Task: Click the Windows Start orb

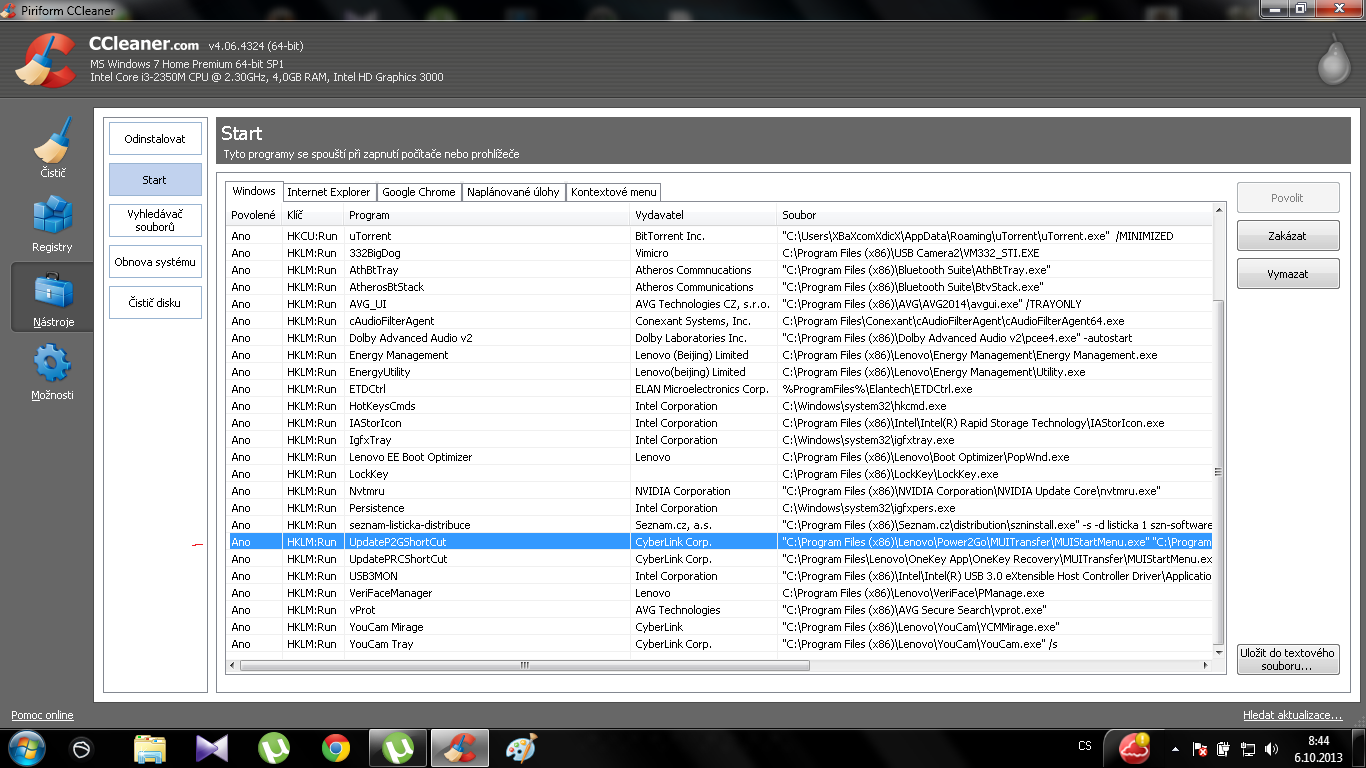Action: (x=27, y=747)
